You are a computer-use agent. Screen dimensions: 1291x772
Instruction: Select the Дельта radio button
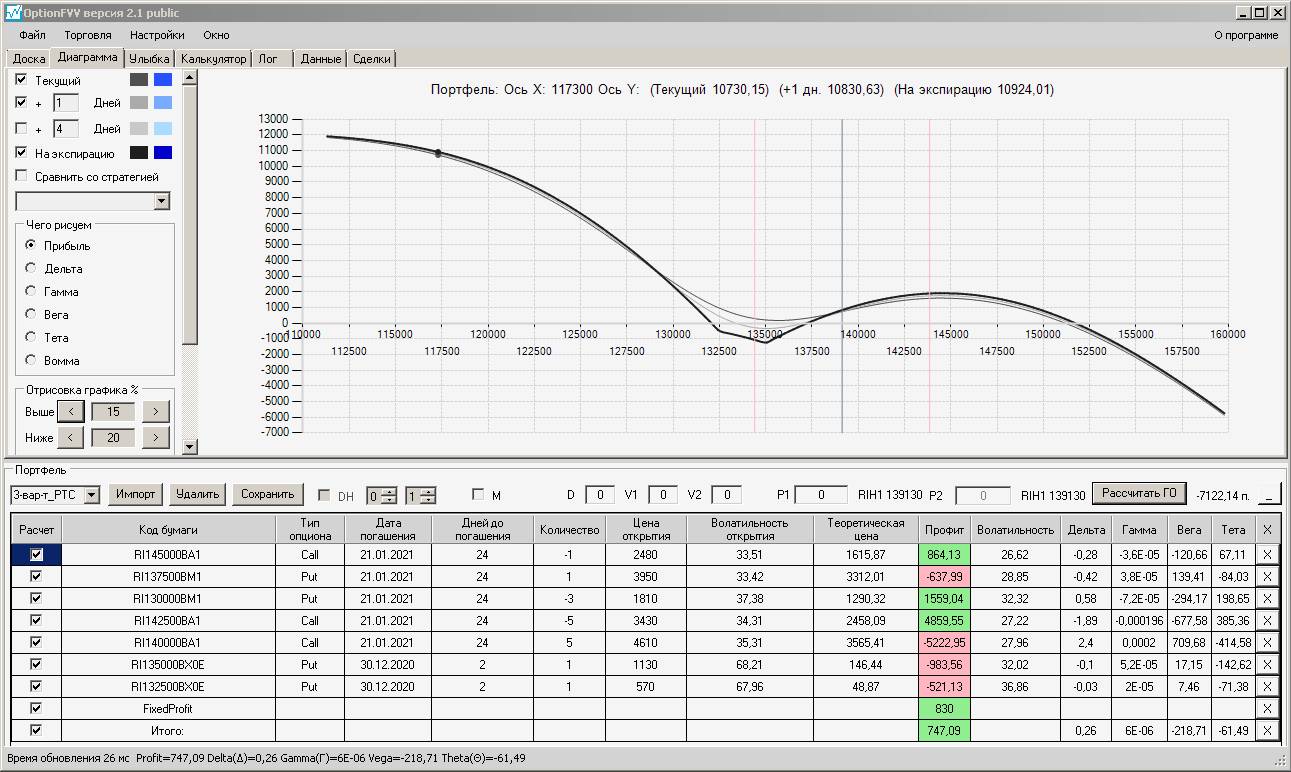(x=31, y=269)
